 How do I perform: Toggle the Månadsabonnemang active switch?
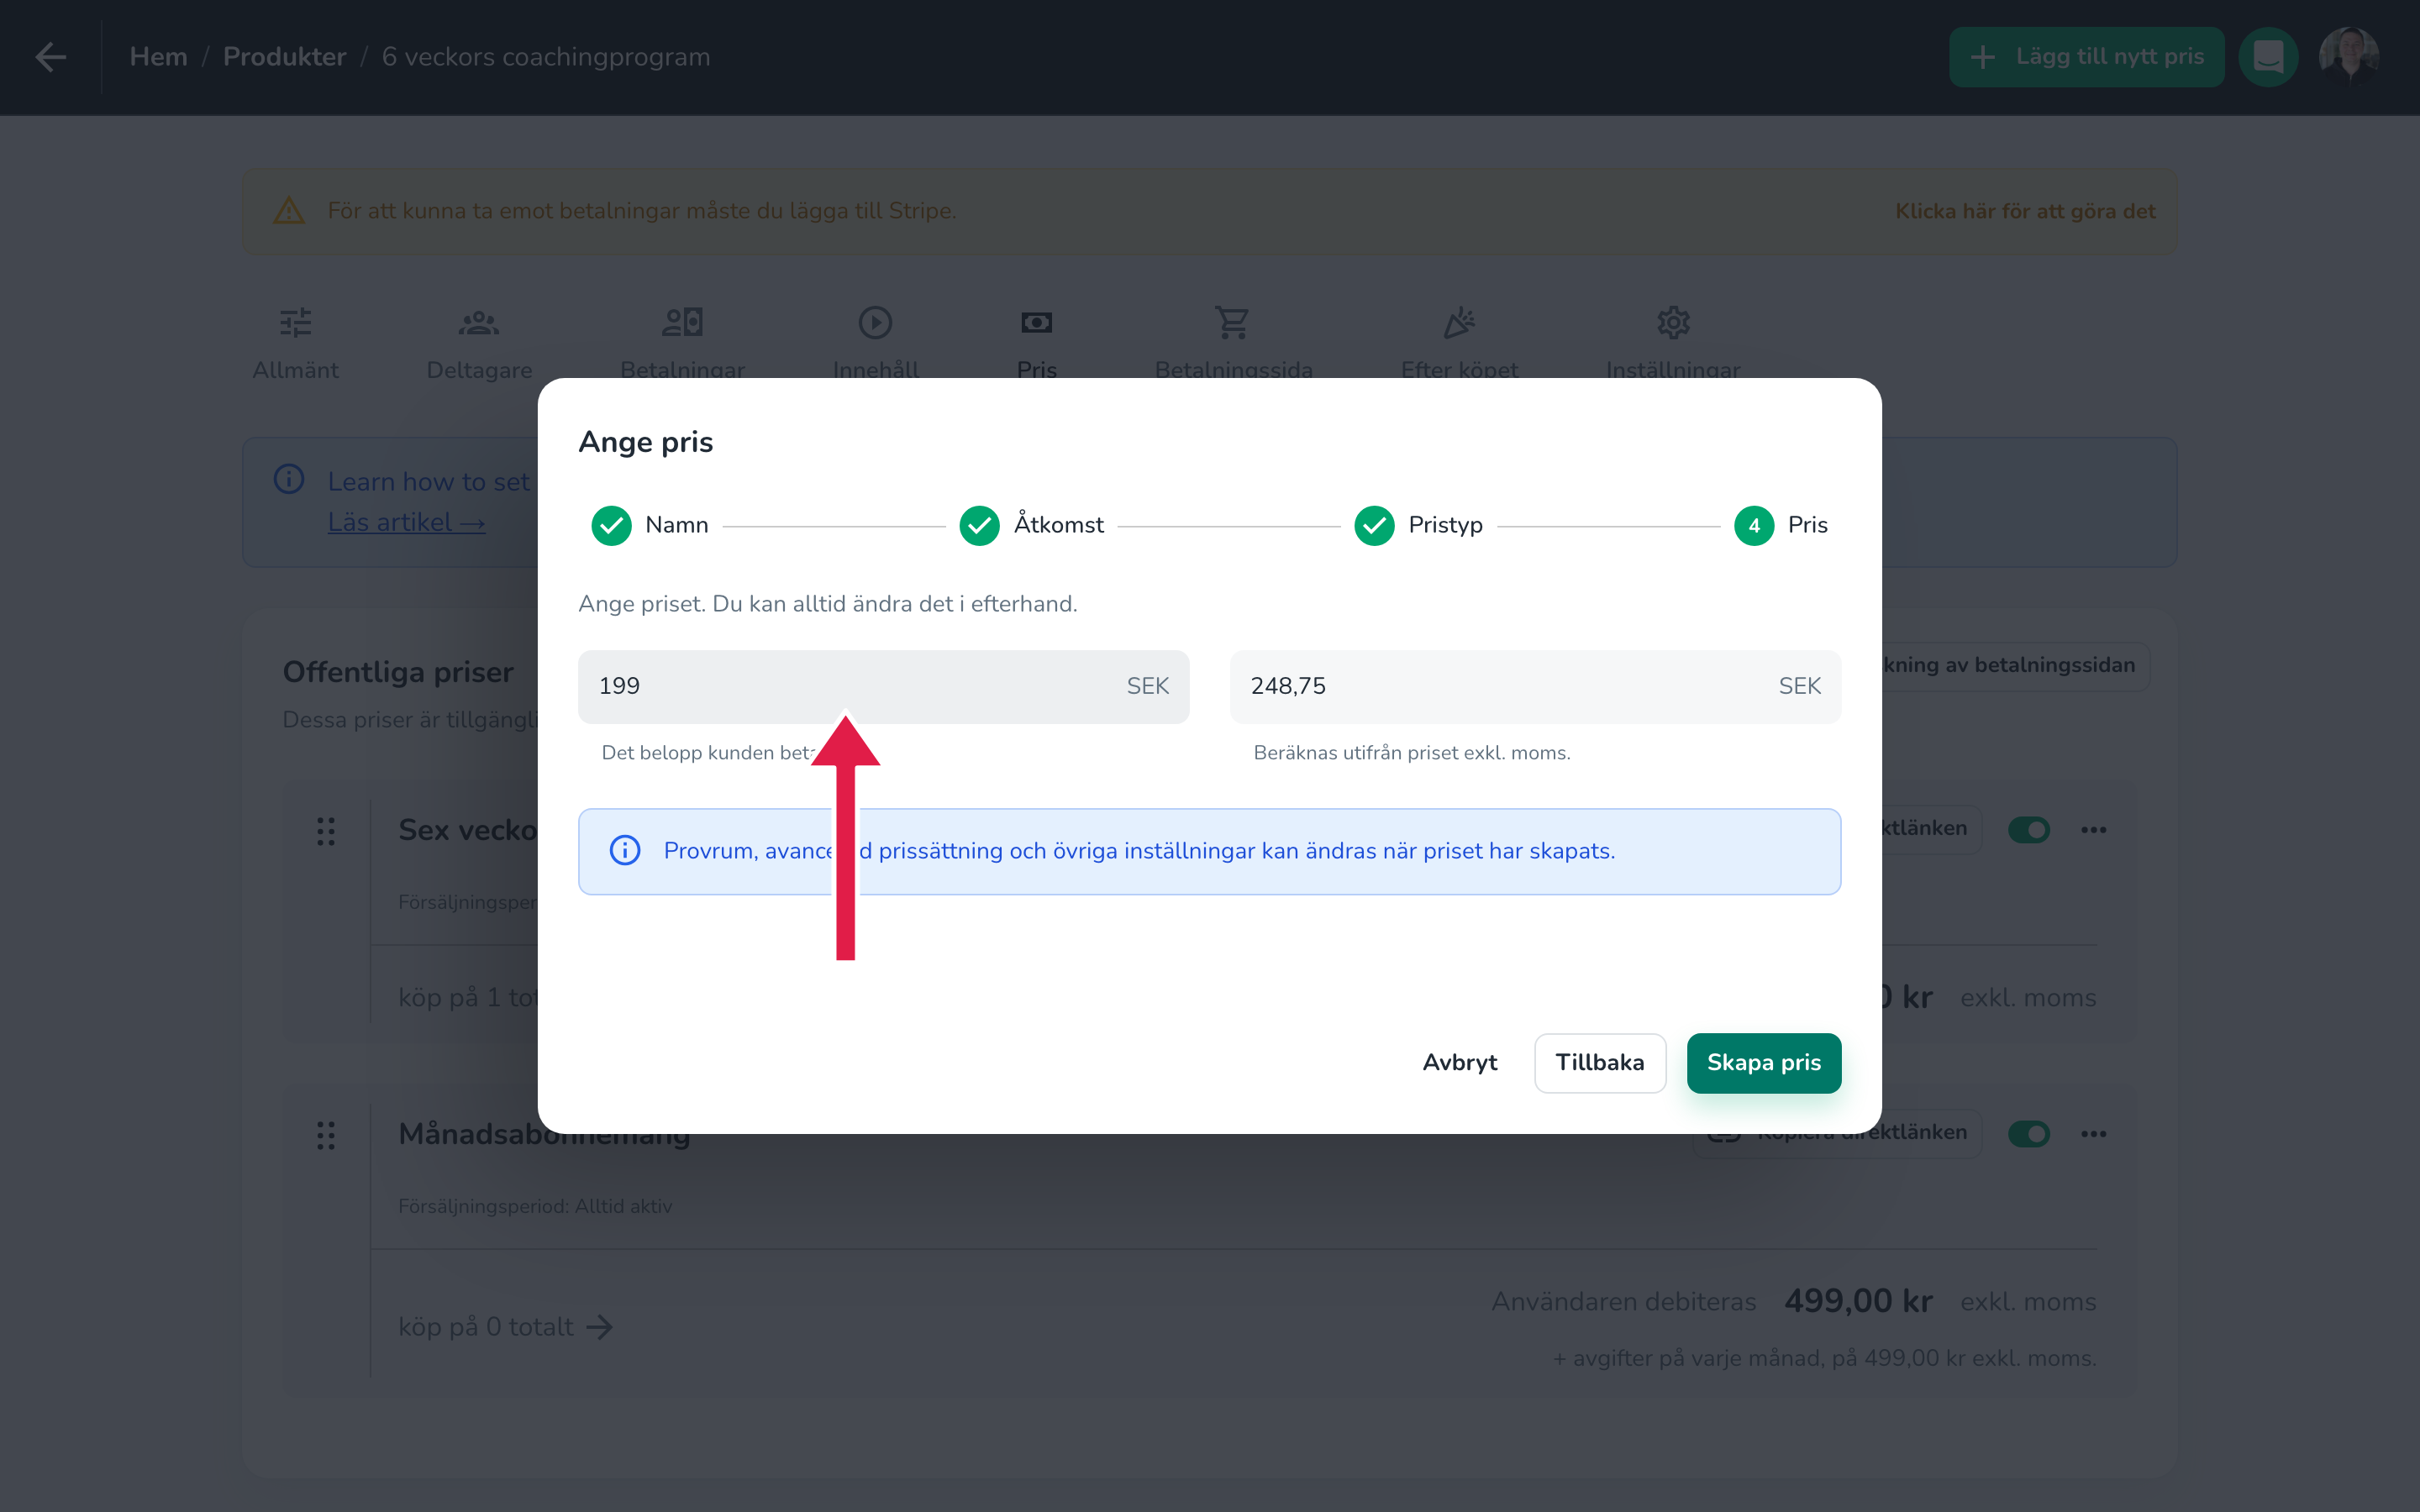(2029, 1134)
